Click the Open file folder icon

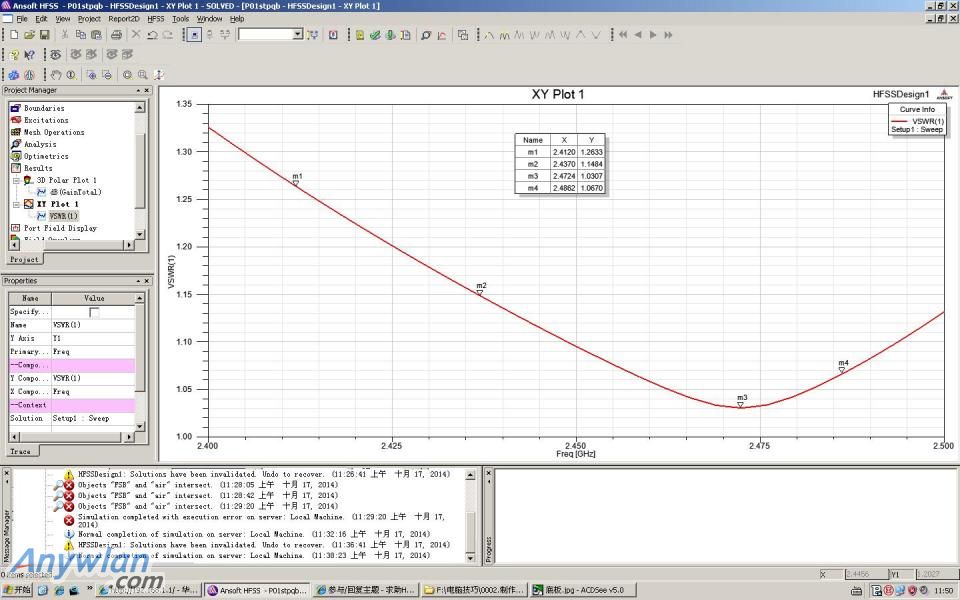click(30, 35)
